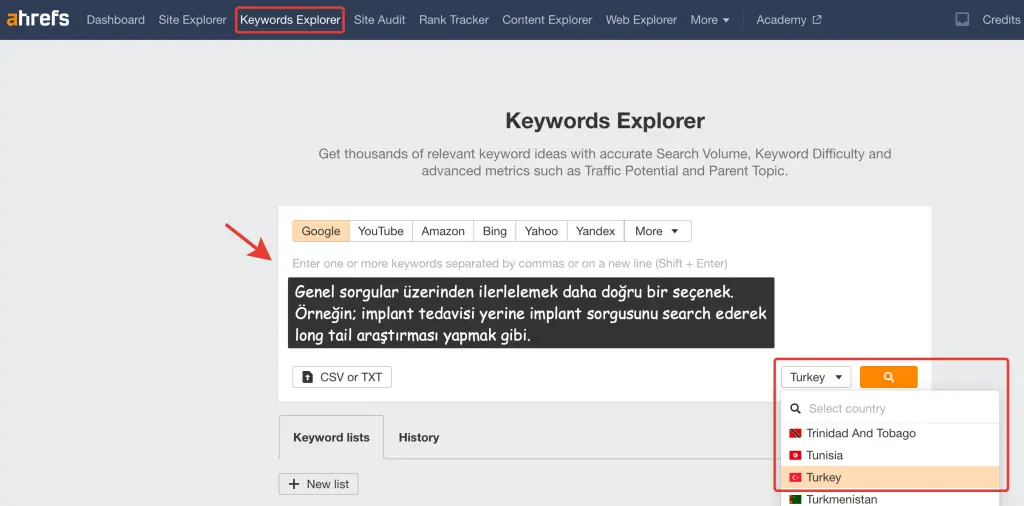Viewport: 1024px width, 506px height.
Task: Switch to the History tab
Action: click(x=419, y=437)
